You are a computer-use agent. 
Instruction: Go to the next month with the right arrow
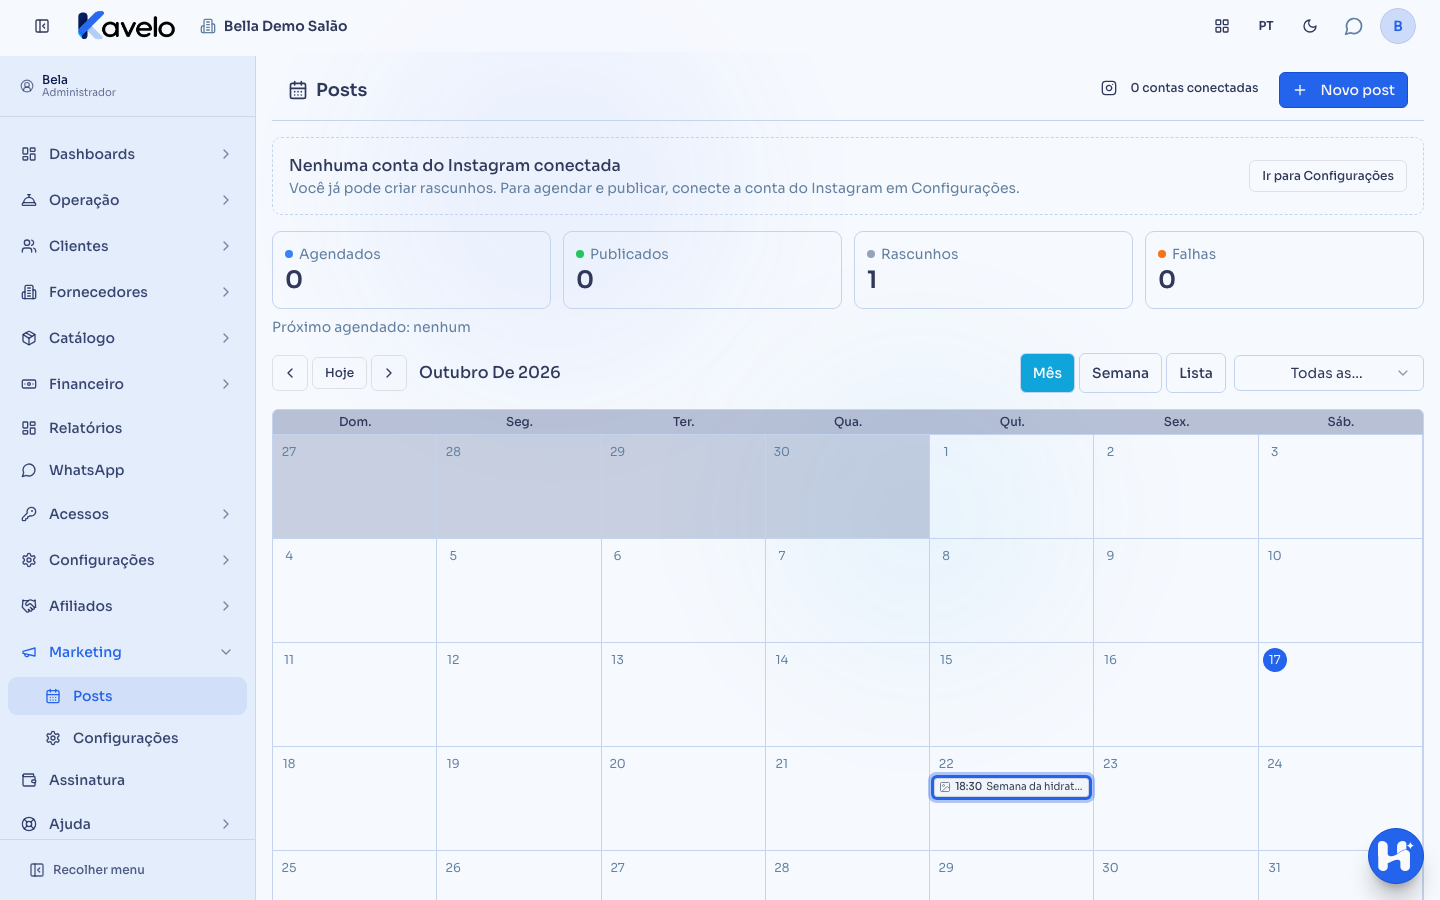(x=389, y=373)
